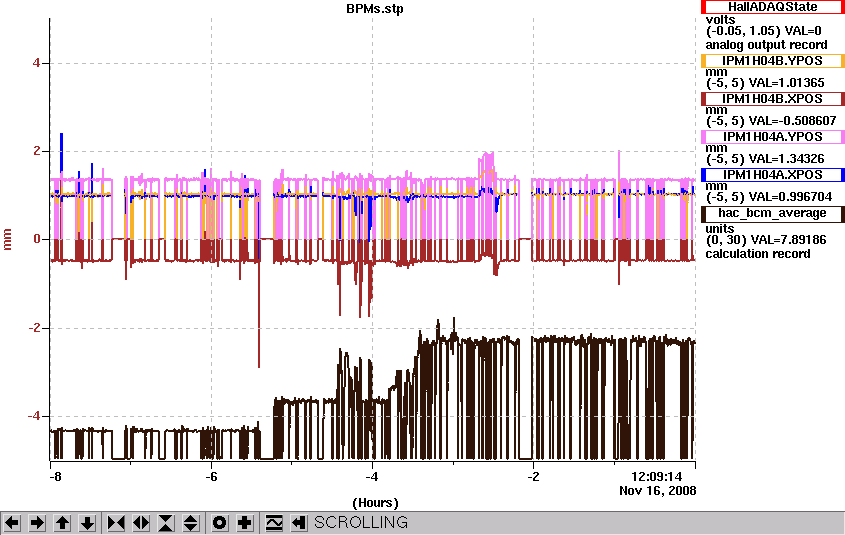Select the IPM1H04A.XPOS curve legend
The width and height of the screenshot is (845, 535).
772,175
